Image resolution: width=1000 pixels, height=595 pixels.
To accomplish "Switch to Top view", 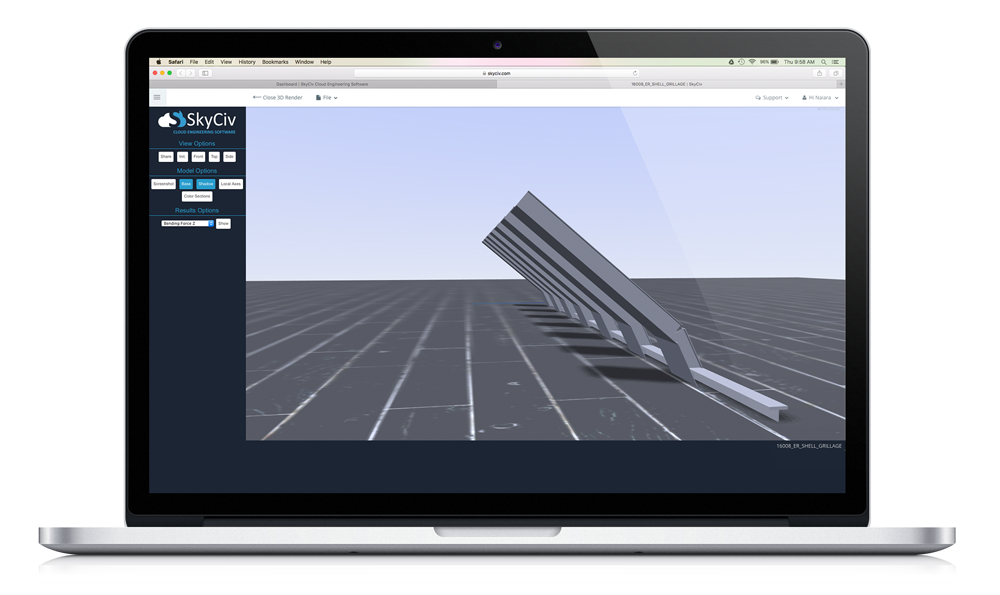I will 214,156.
